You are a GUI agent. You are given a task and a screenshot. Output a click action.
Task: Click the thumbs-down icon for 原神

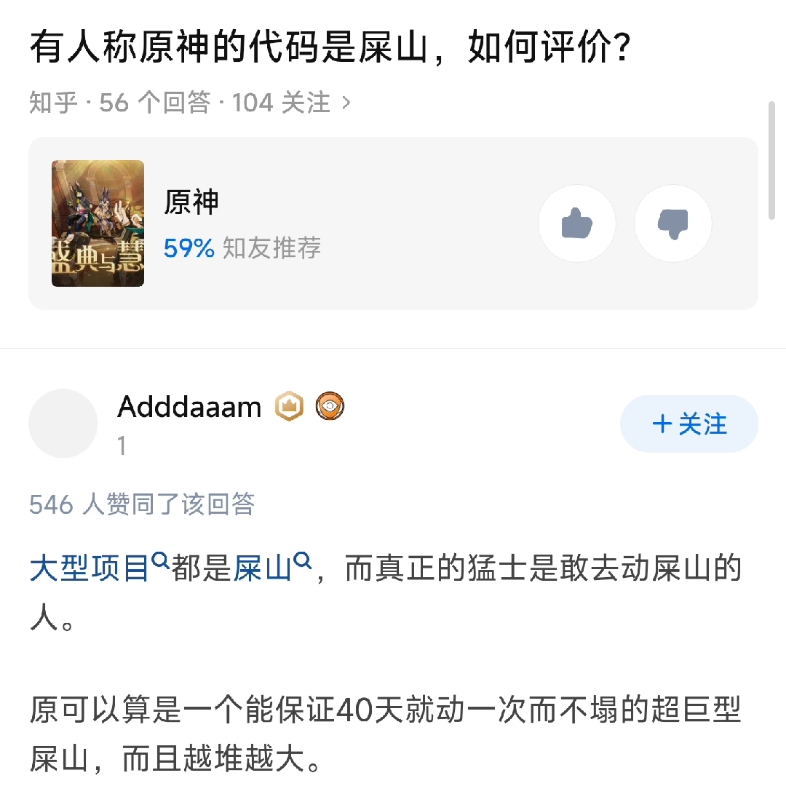coord(673,223)
